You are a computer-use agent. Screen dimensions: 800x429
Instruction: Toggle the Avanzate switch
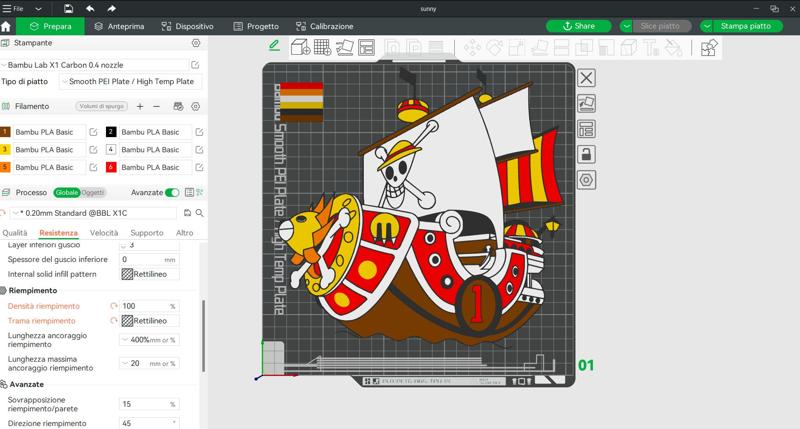tap(172, 192)
